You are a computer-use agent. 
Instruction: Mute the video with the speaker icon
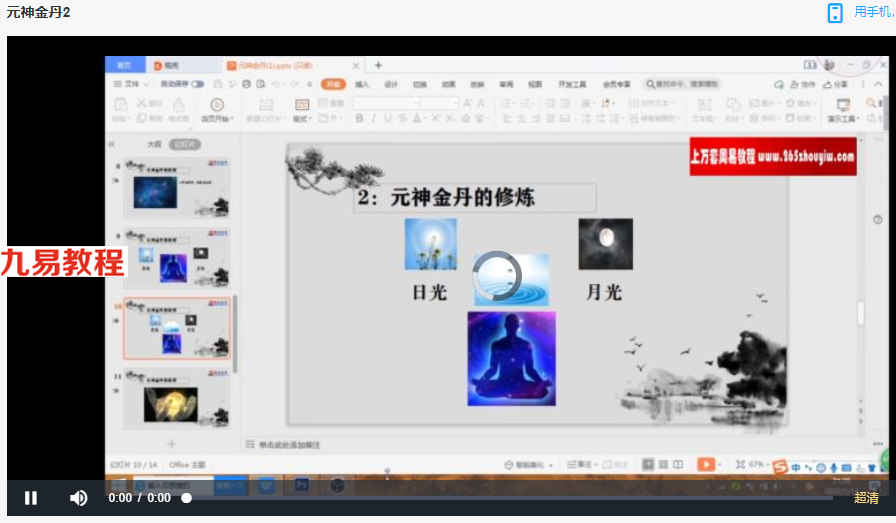[78, 498]
